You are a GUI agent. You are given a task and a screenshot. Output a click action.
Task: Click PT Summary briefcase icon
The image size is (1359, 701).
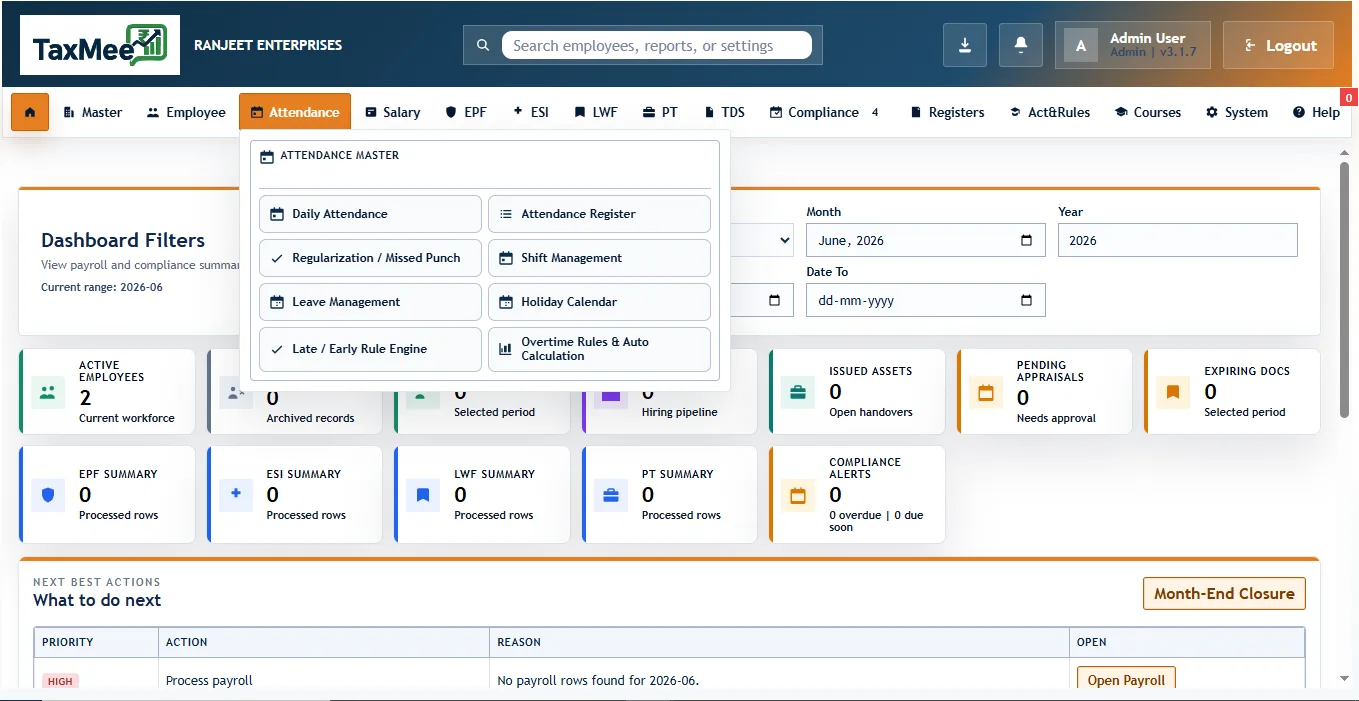coord(611,495)
